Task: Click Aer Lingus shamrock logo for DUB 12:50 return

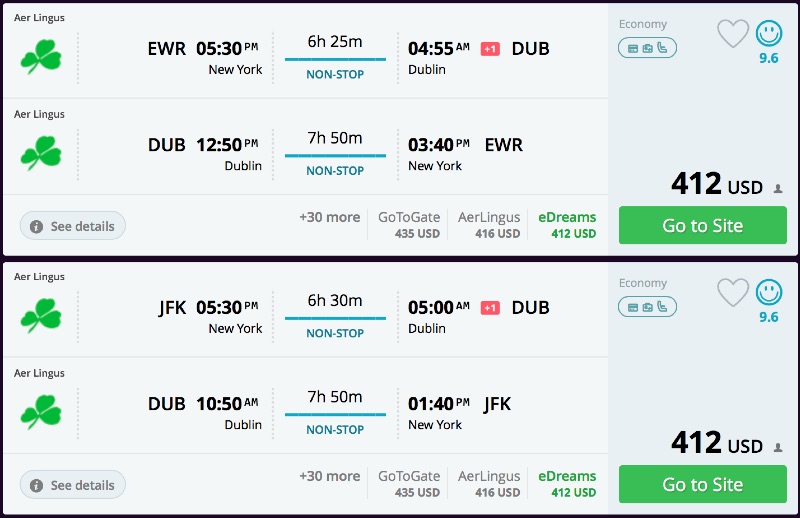Action: tap(41, 153)
